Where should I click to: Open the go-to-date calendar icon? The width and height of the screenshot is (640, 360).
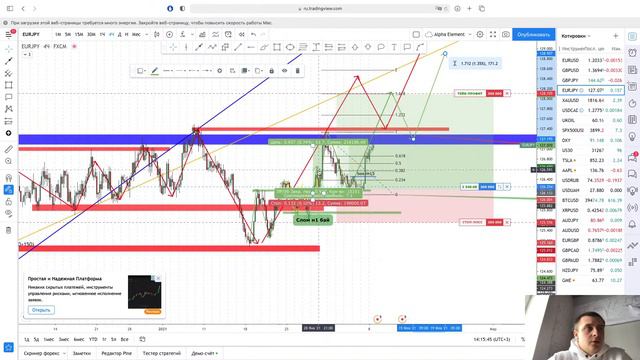point(142,340)
